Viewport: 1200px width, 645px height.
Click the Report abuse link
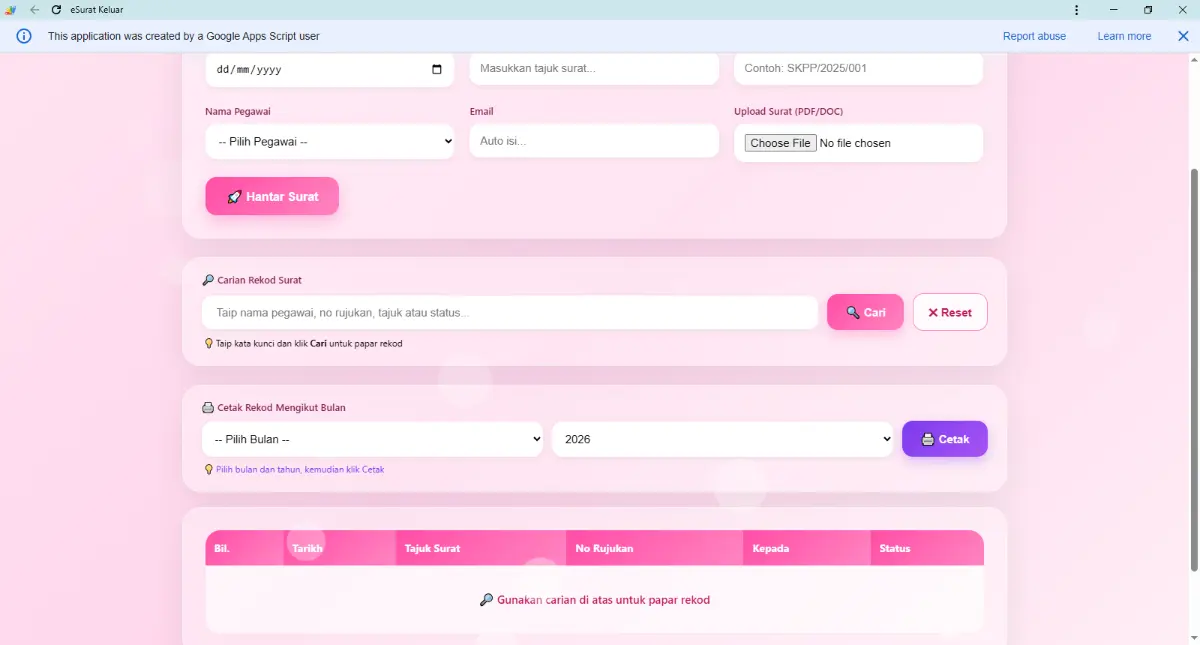pyautogui.click(x=1034, y=36)
